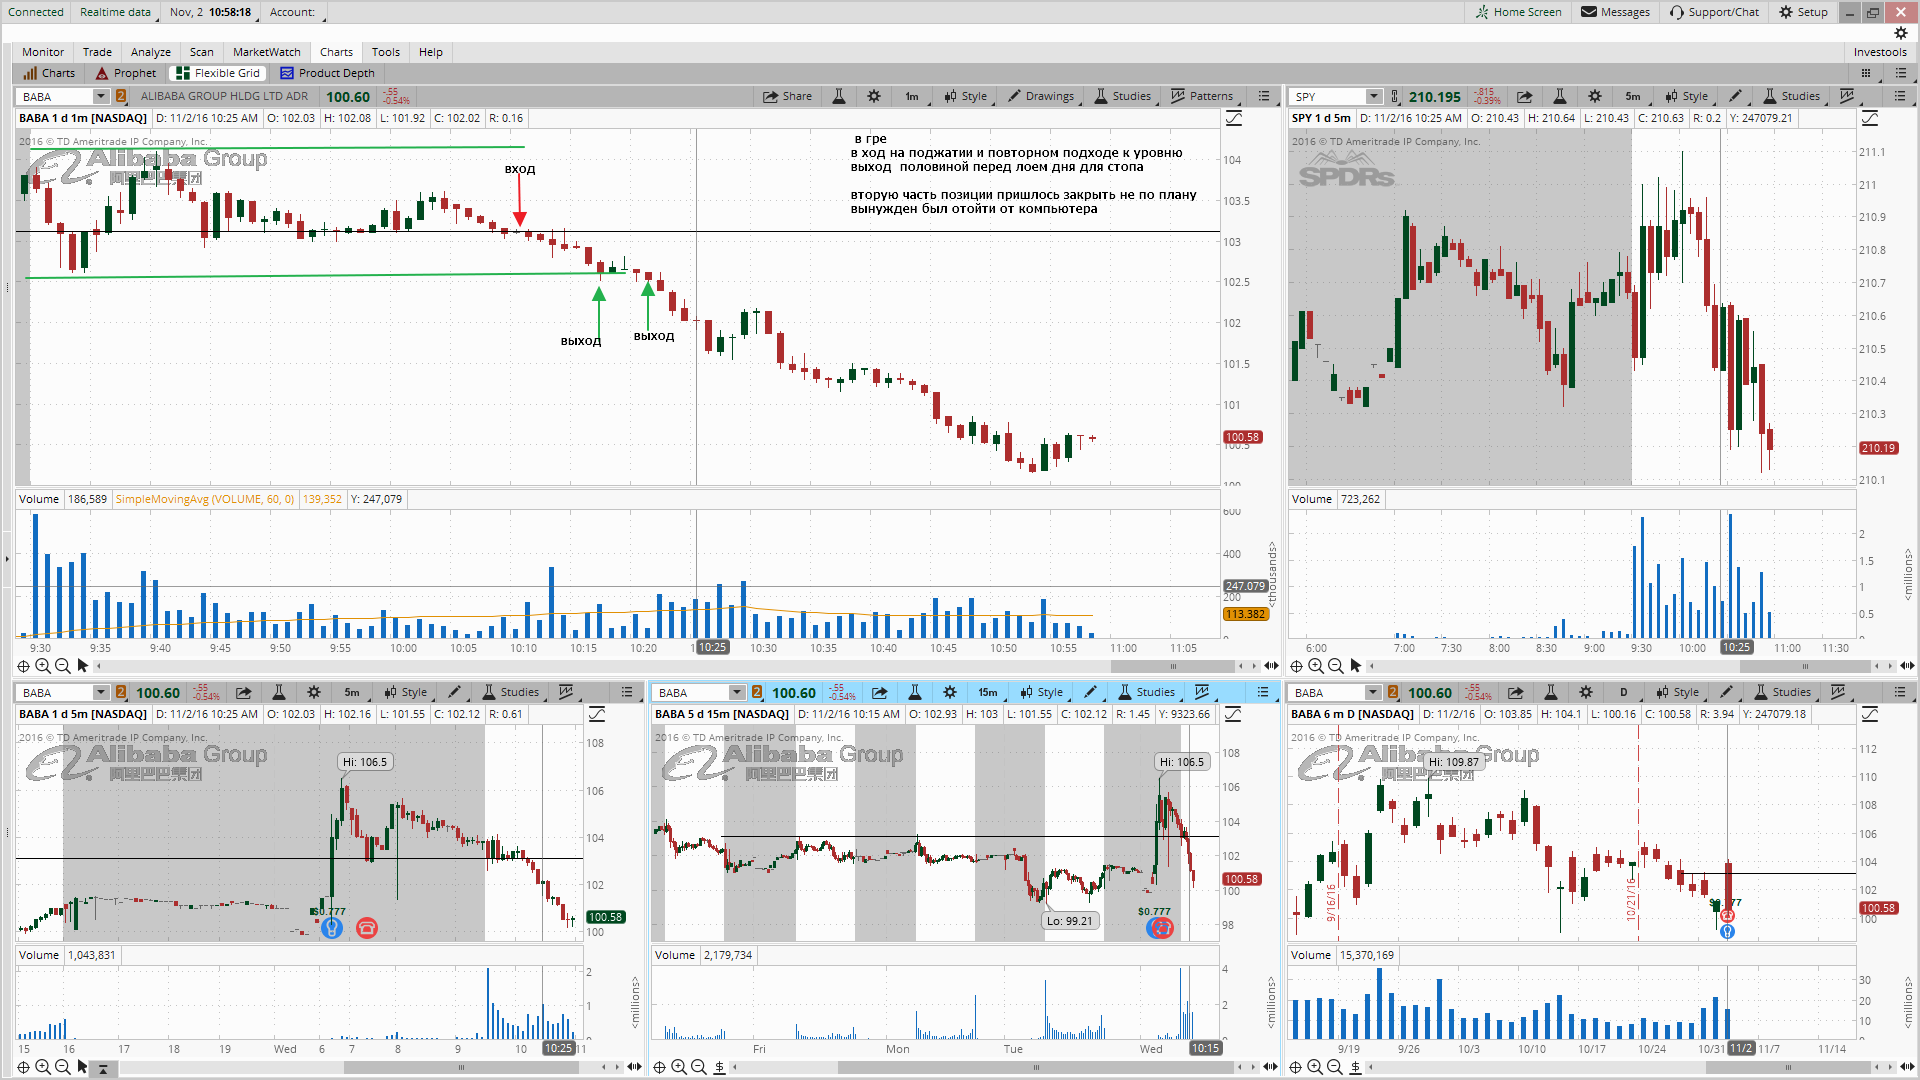Zoom out on the BABA daily chart
The width and height of the screenshot is (1920, 1080).
click(1335, 1067)
